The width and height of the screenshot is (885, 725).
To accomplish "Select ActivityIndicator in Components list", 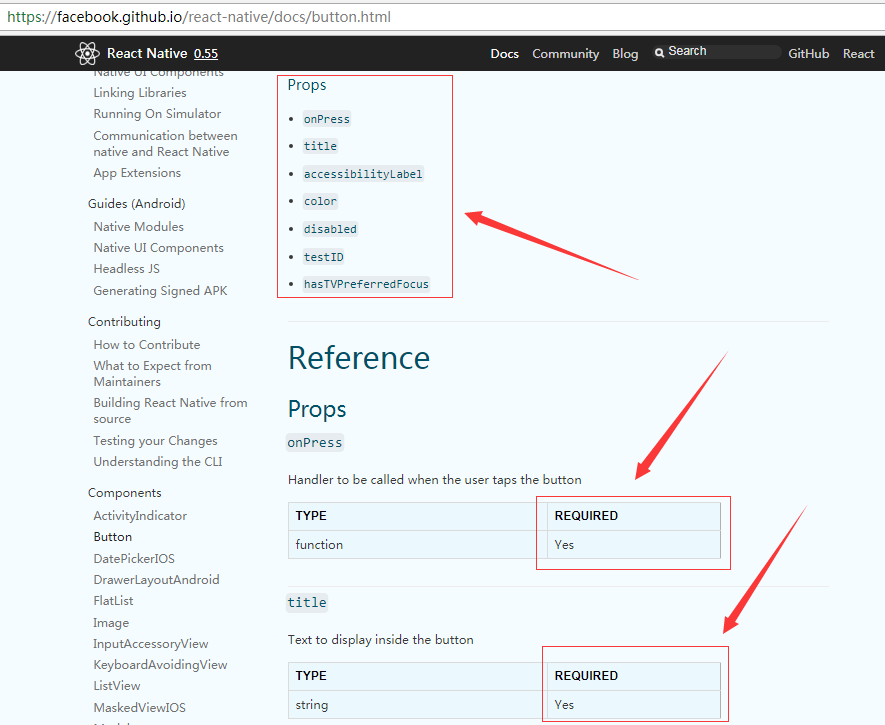I will 140,516.
